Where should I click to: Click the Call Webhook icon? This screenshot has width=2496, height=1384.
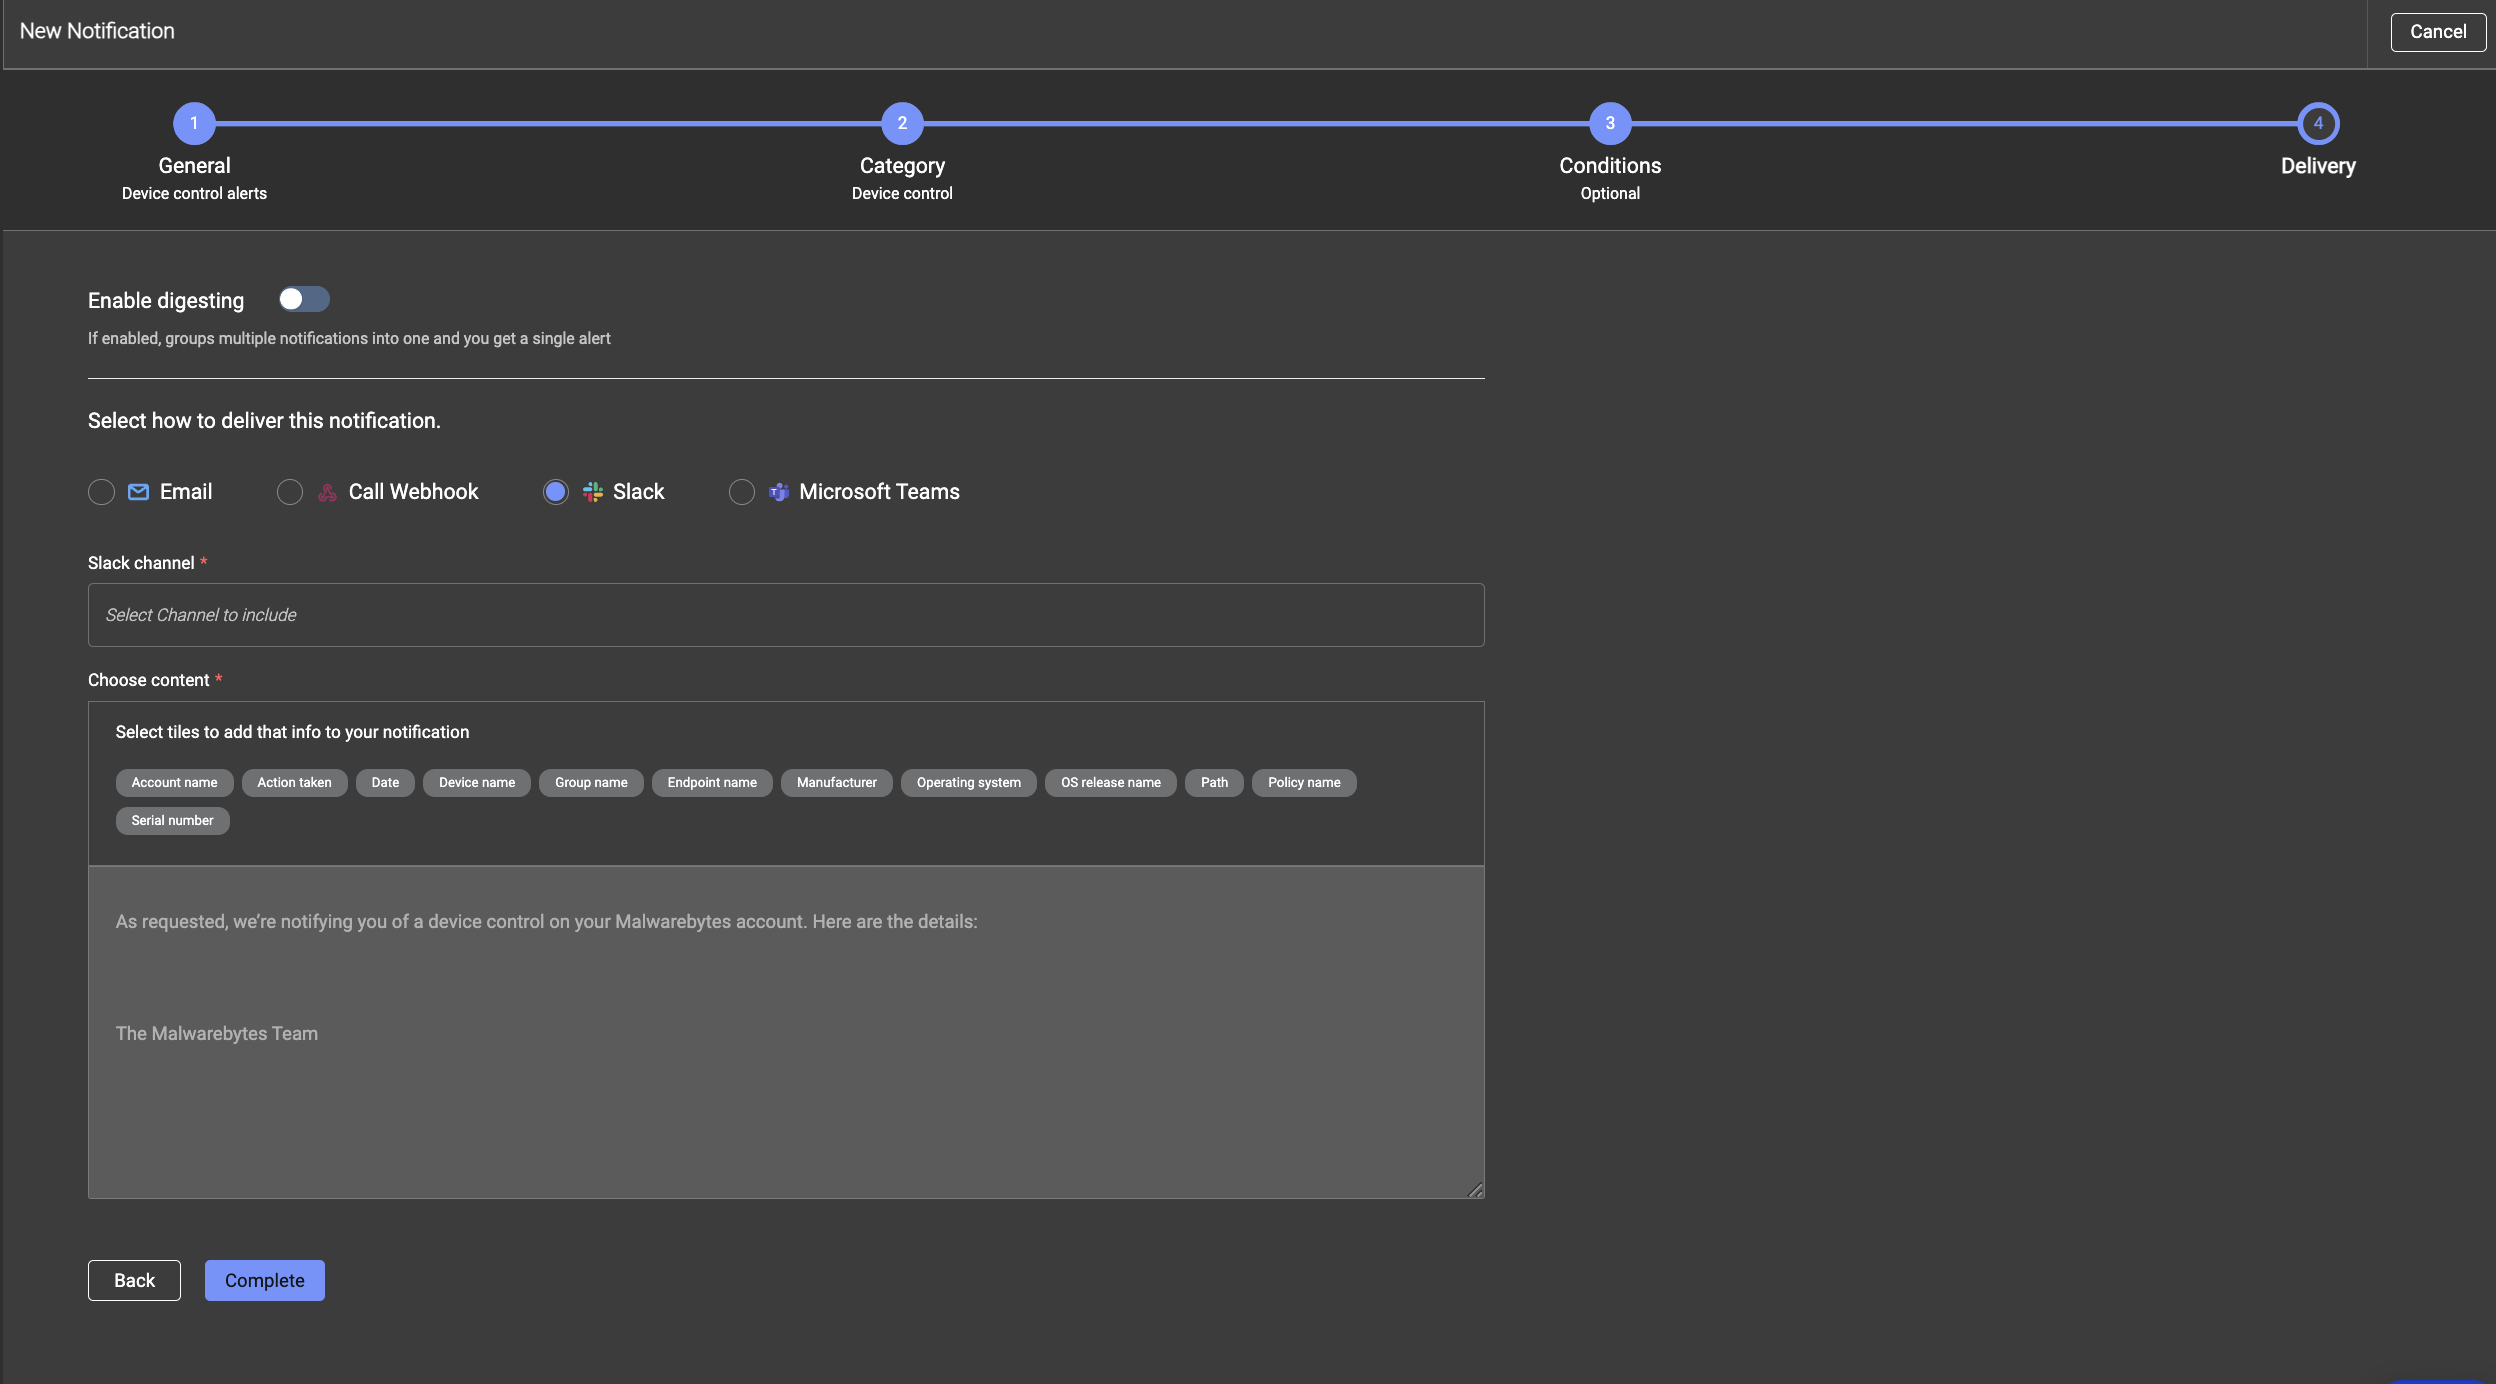click(327, 492)
